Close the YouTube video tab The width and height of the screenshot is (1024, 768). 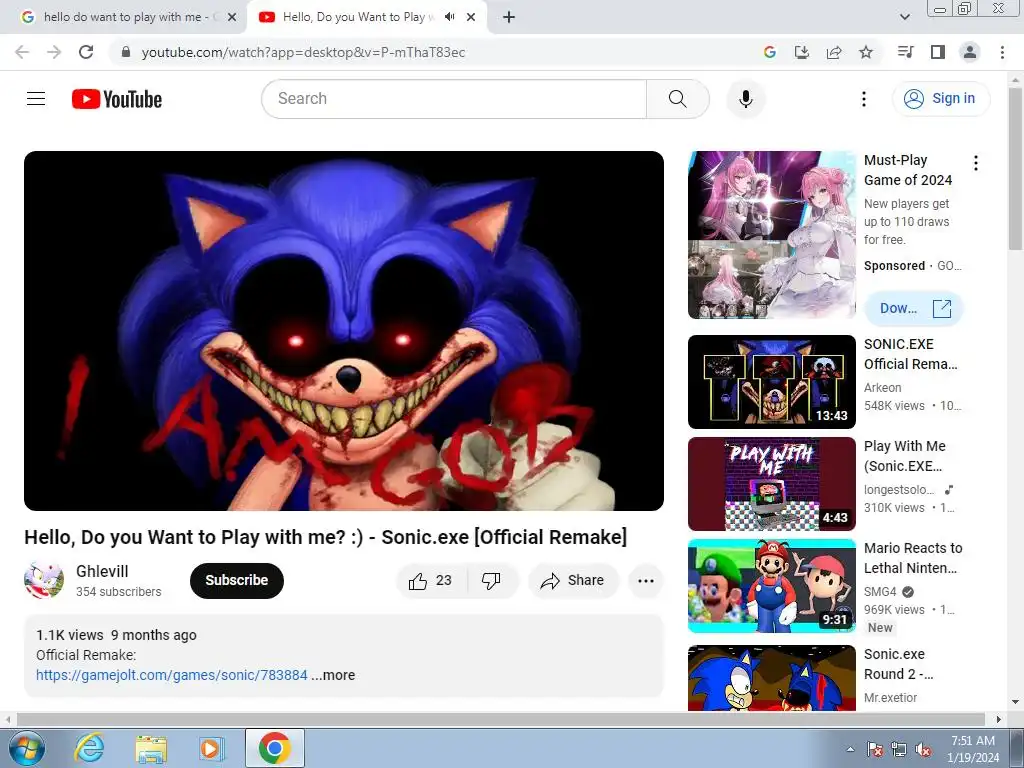point(471,18)
